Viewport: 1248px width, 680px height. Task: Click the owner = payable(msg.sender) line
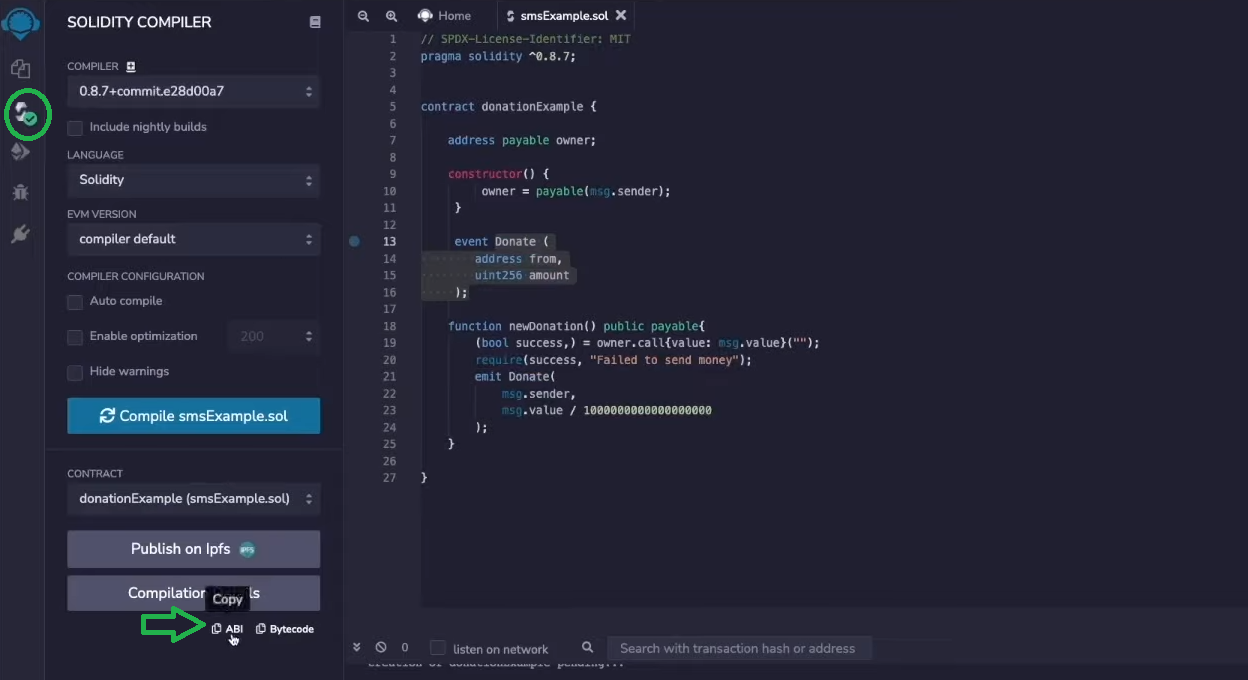click(x=576, y=191)
